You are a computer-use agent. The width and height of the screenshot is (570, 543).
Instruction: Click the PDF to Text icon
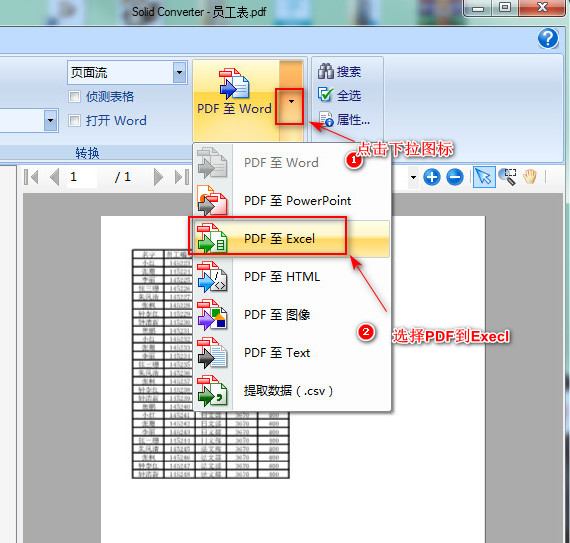coord(212,353)
